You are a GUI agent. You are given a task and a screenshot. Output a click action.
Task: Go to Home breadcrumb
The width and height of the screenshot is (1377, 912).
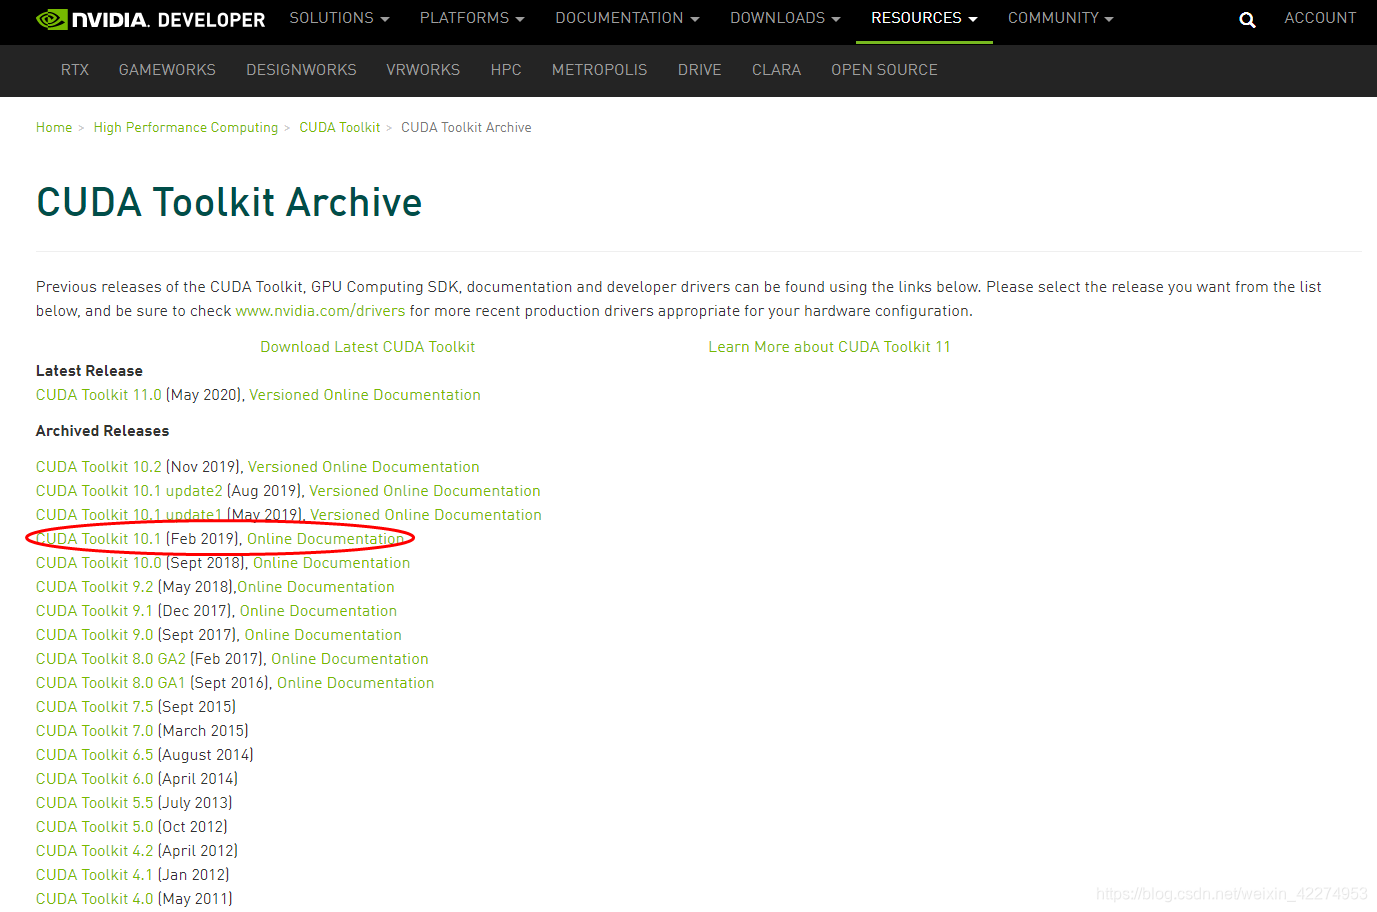click(x=54, y=127)
